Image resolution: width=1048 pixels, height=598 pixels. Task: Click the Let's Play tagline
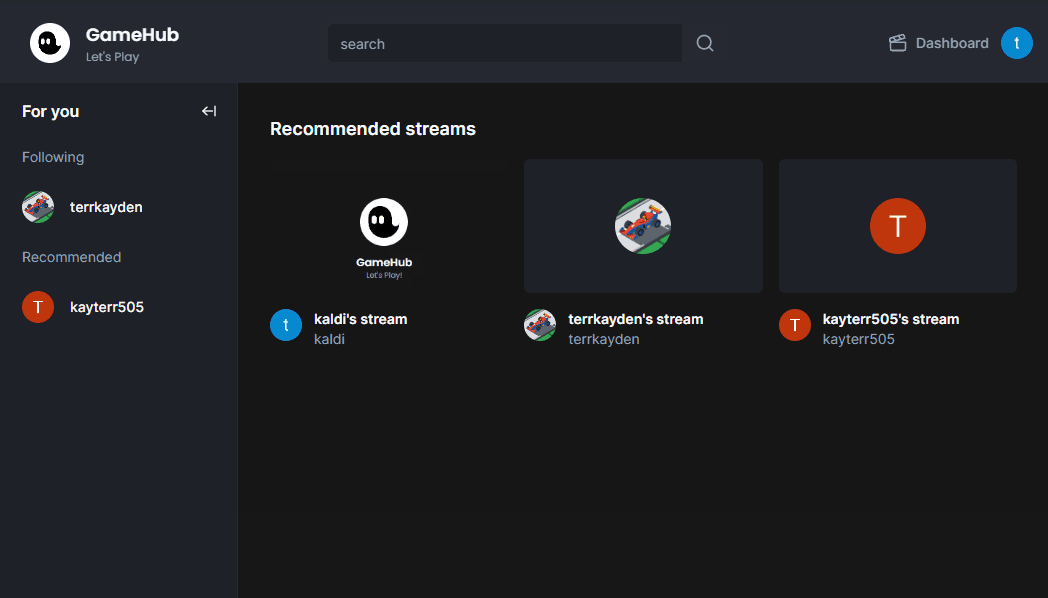[112, 57]
